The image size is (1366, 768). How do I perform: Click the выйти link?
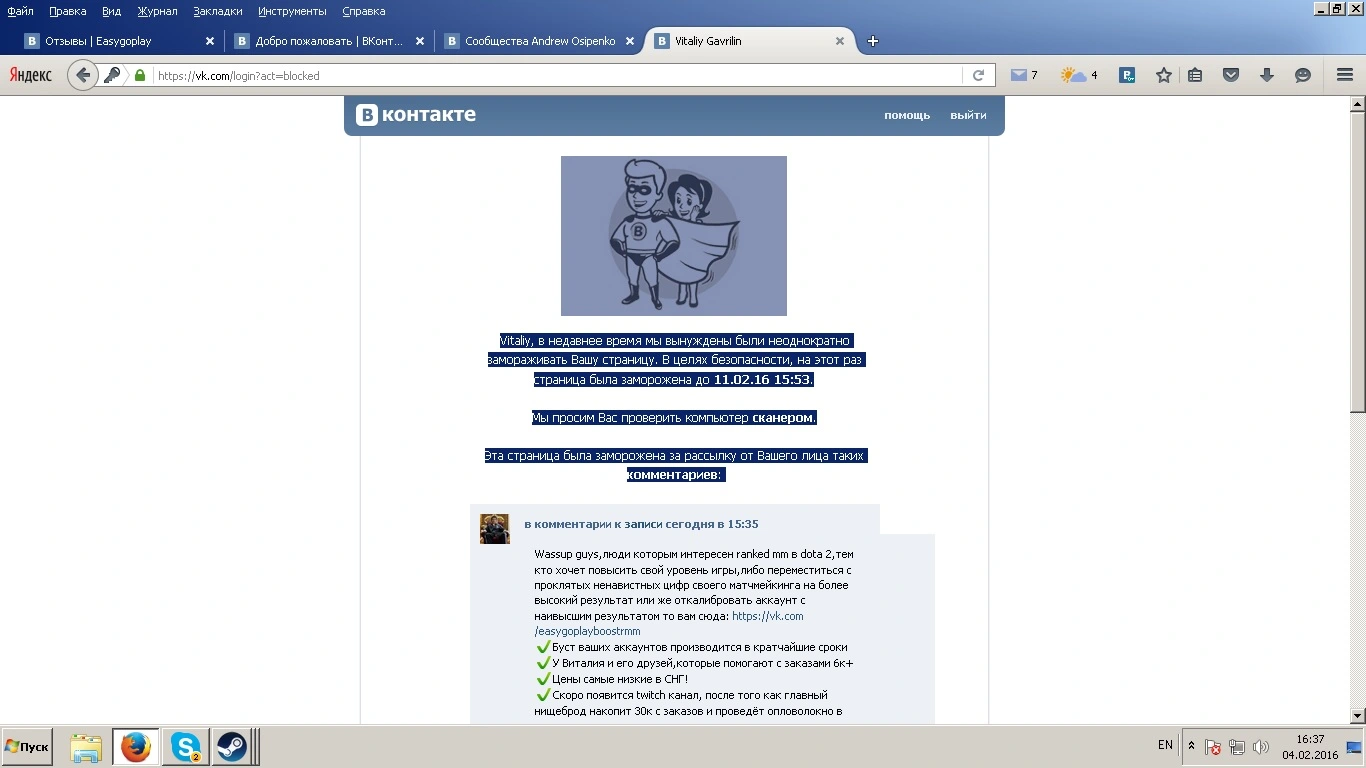point(968,115)
